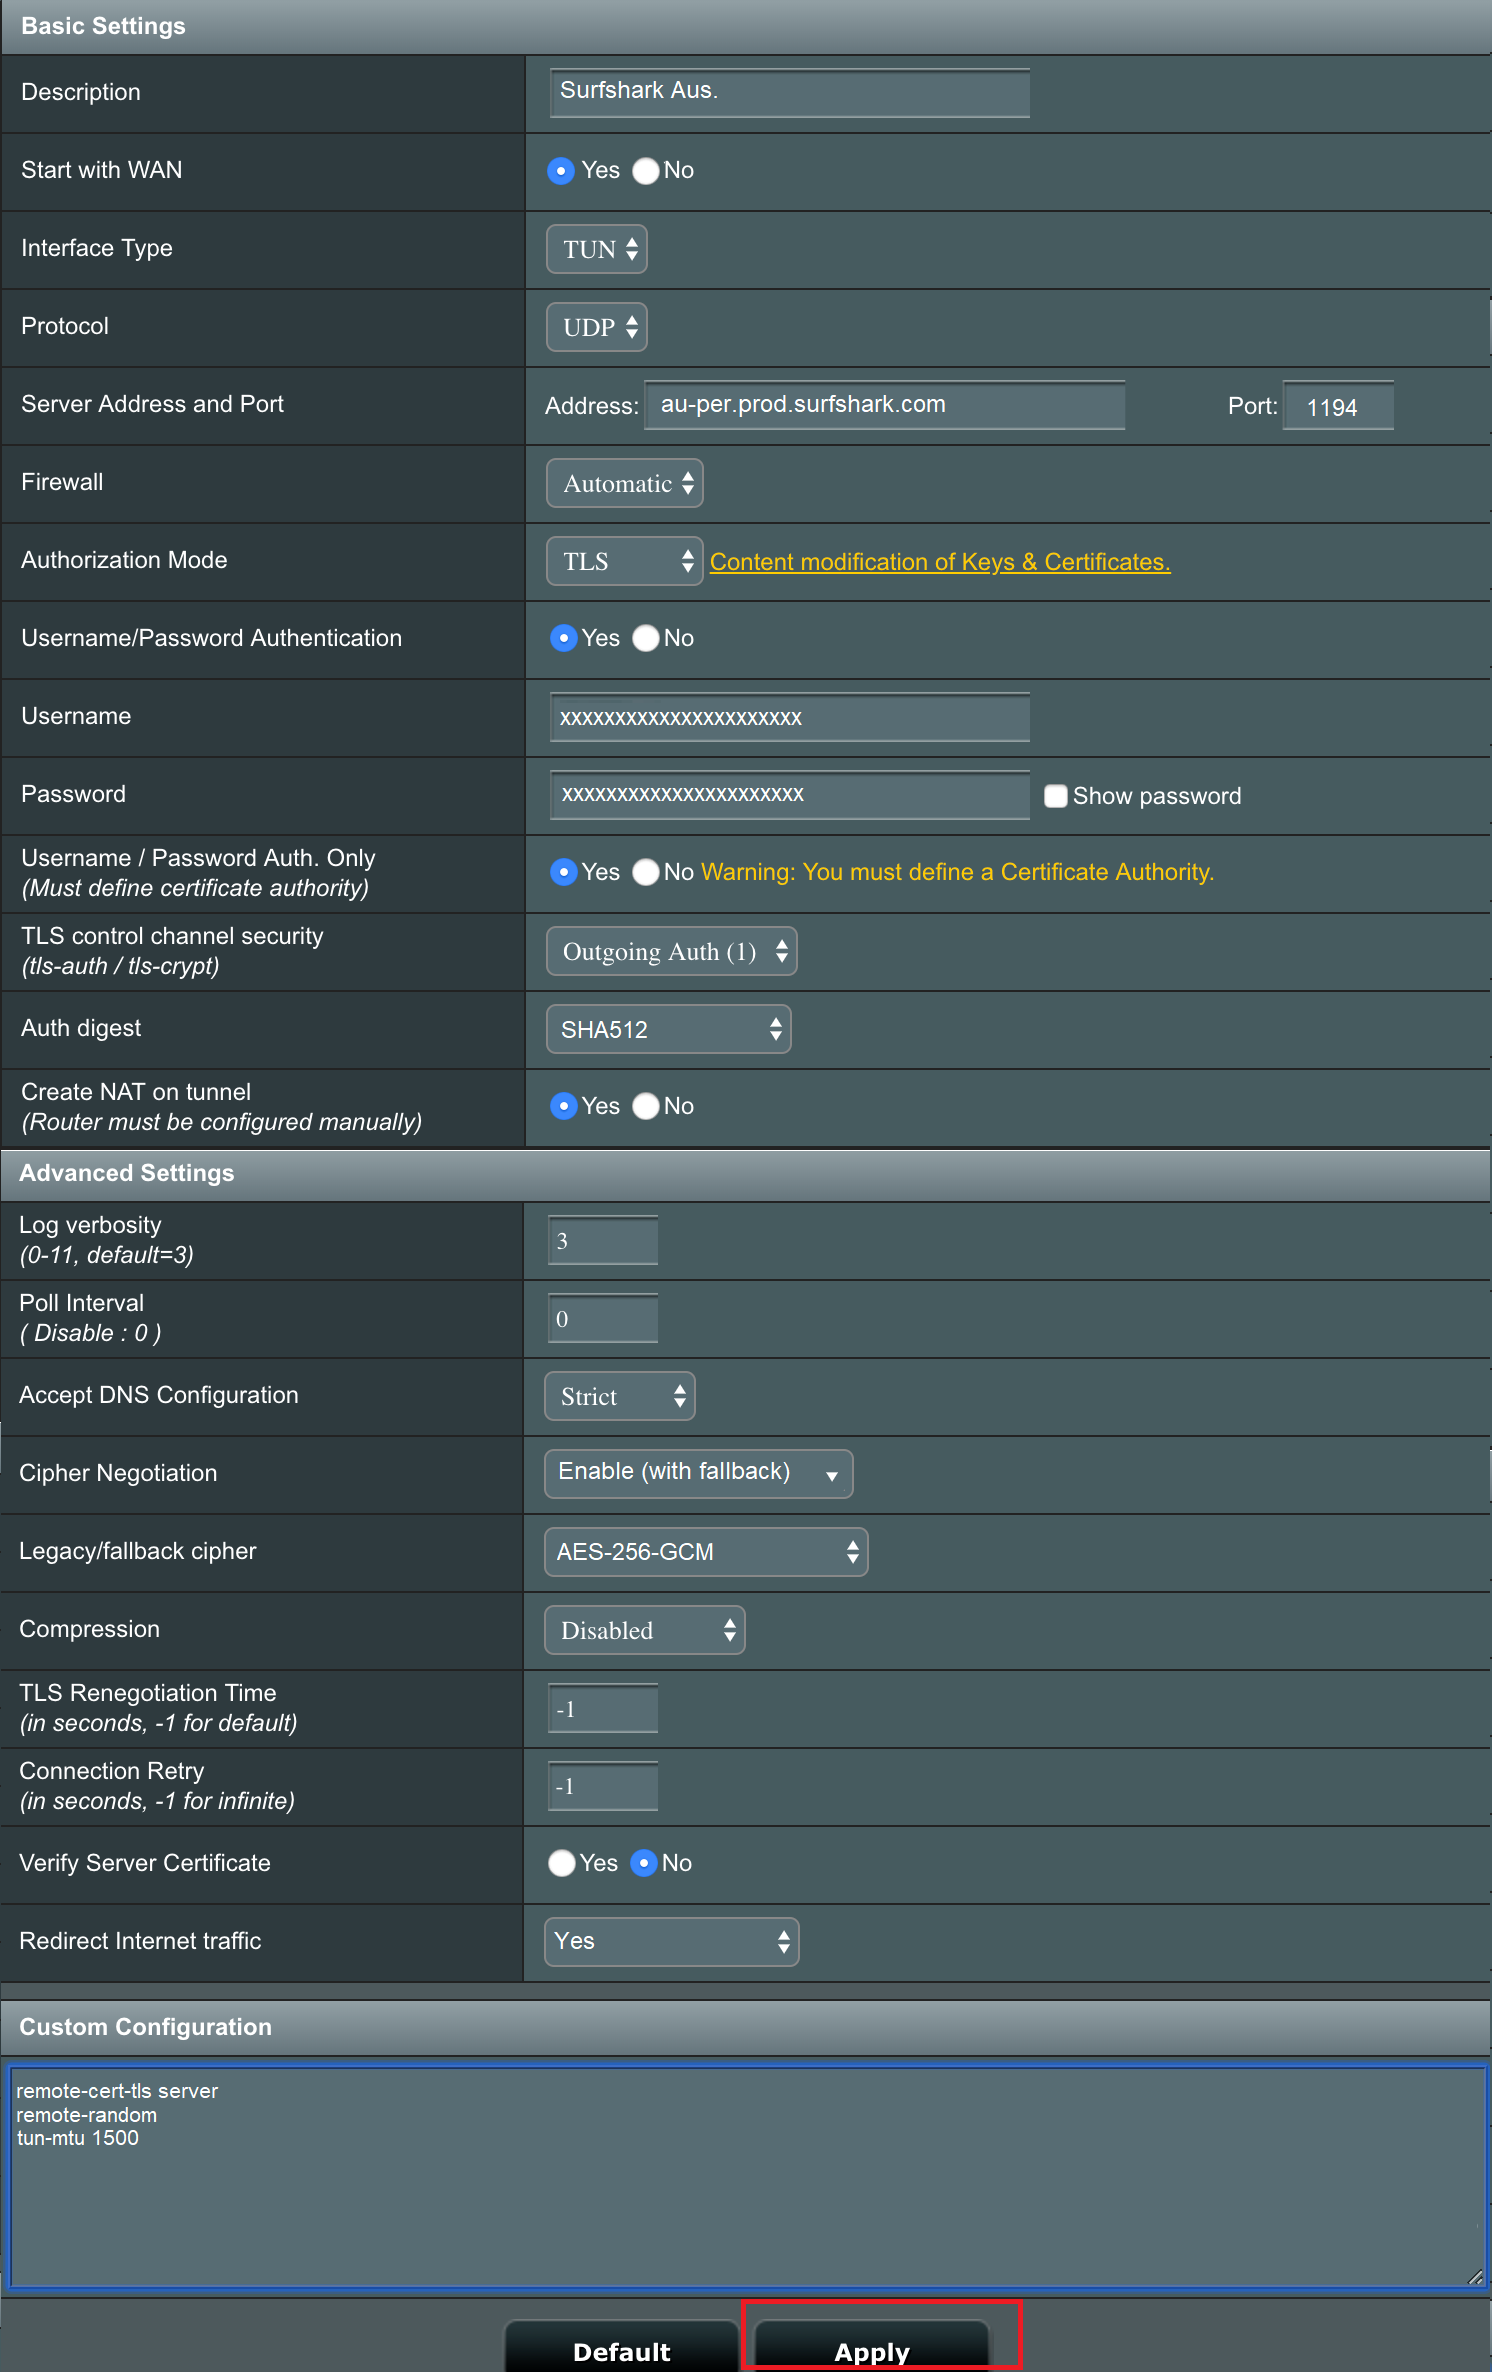Select Yes for Verify Server Certificate
1492x2372 pixels.
(562, 1863)
